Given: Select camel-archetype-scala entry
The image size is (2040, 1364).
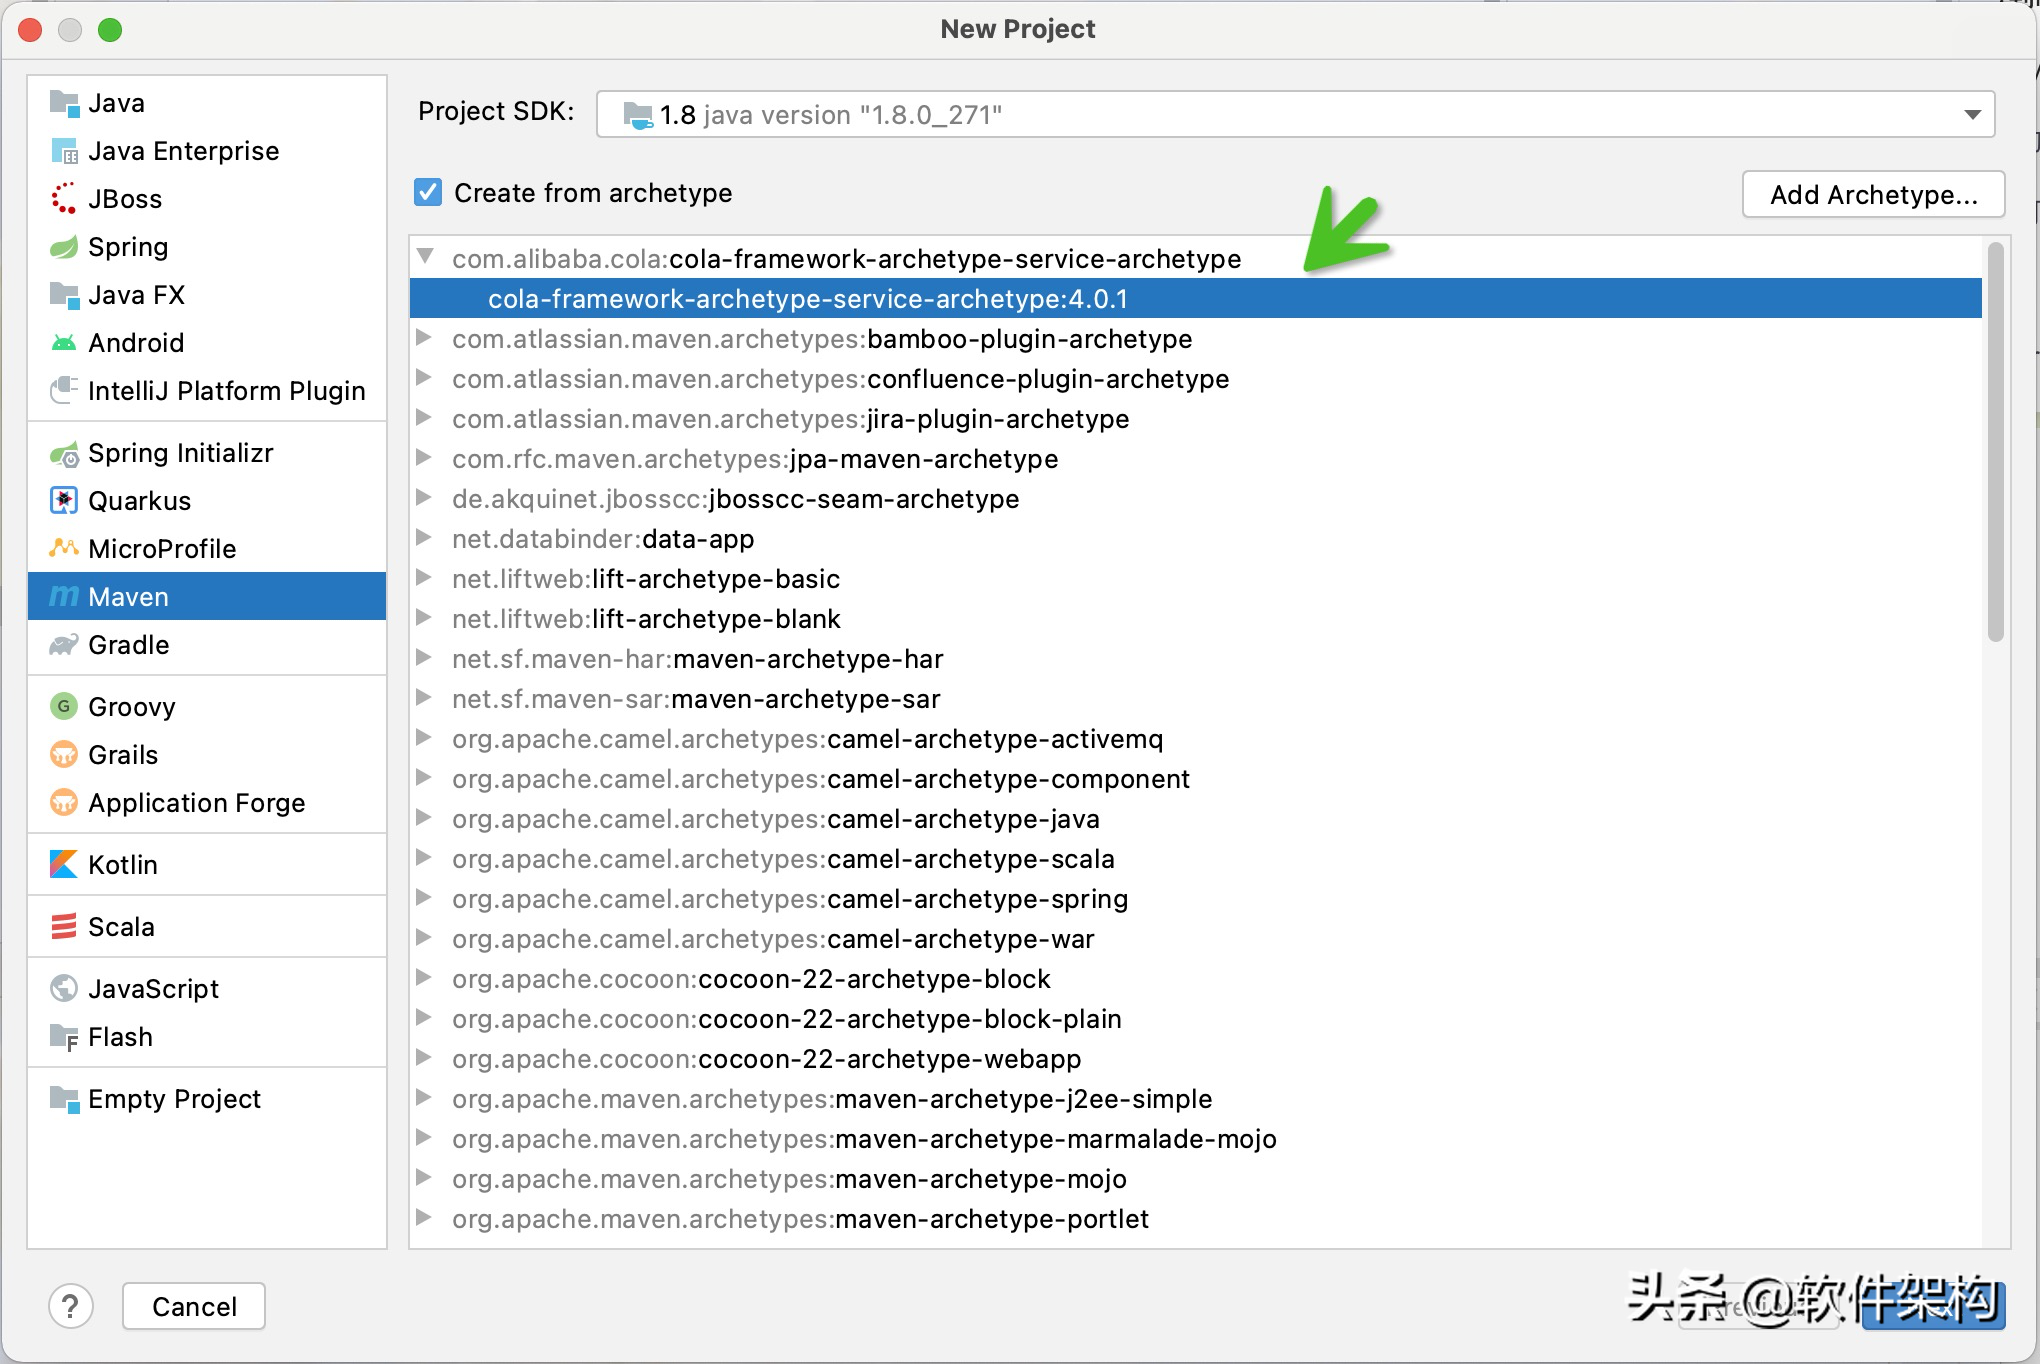Looking at the screenshot, I should 1195,859.
